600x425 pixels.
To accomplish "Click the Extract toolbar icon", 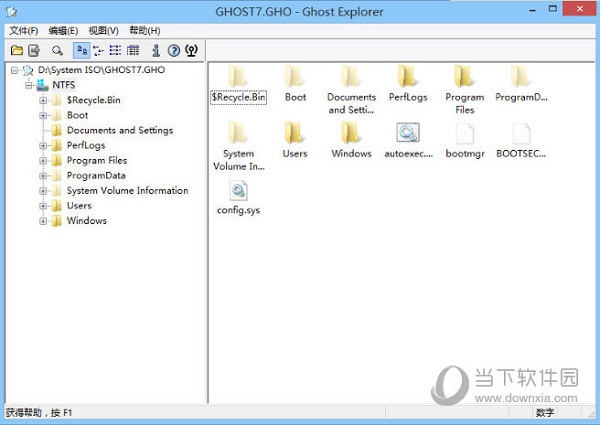I will [34, 50].
